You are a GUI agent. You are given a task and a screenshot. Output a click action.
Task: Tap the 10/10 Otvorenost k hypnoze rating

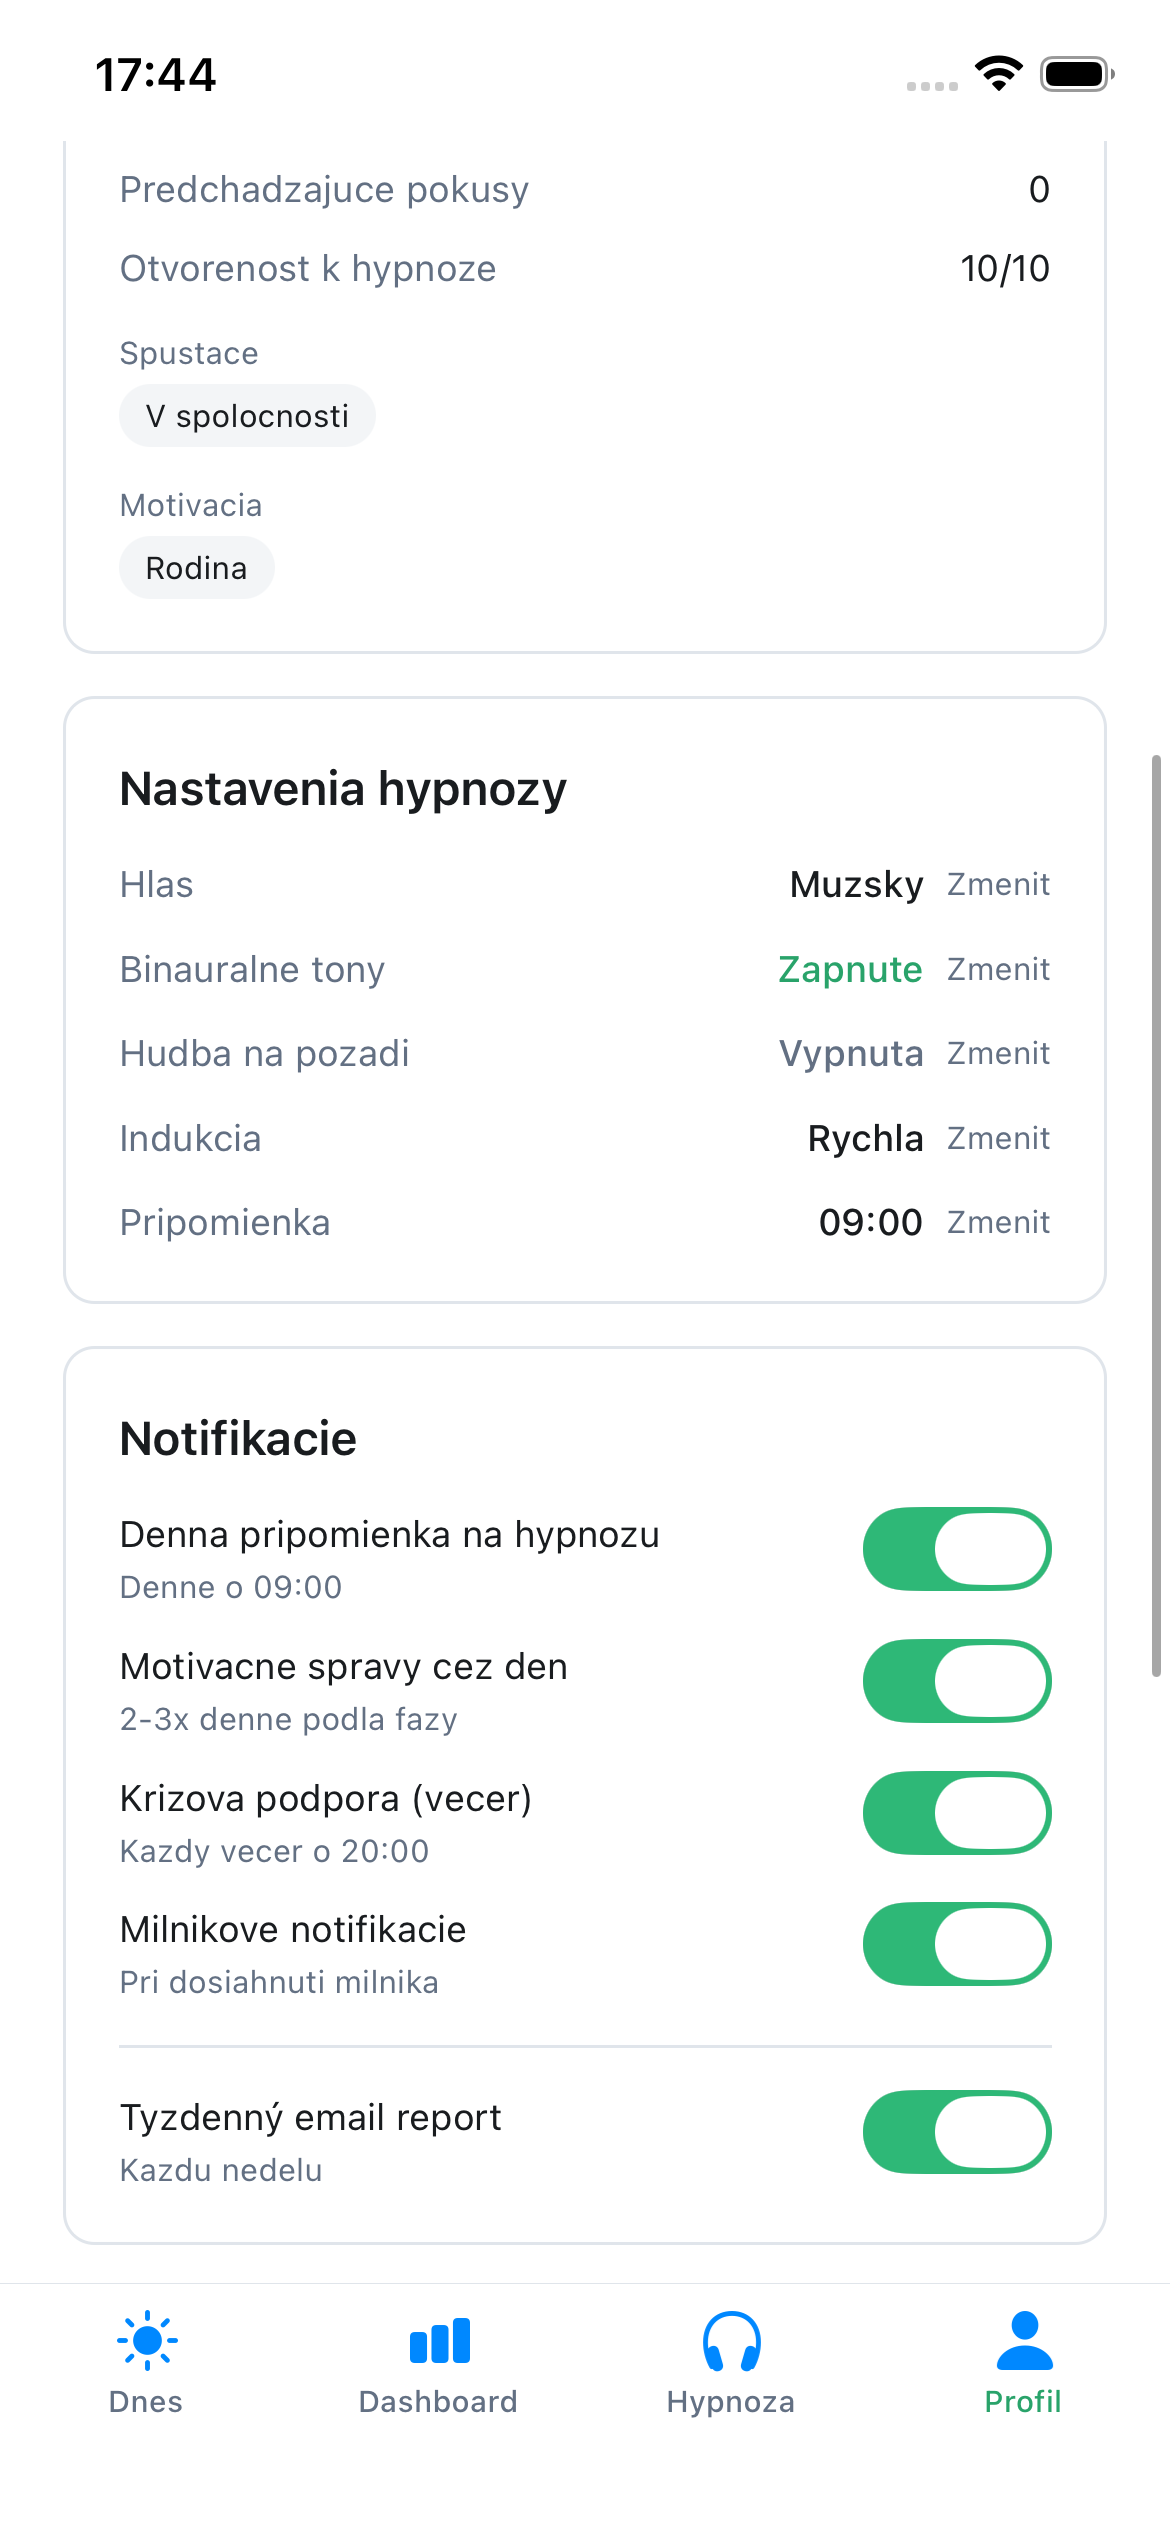click(1005, 268)
